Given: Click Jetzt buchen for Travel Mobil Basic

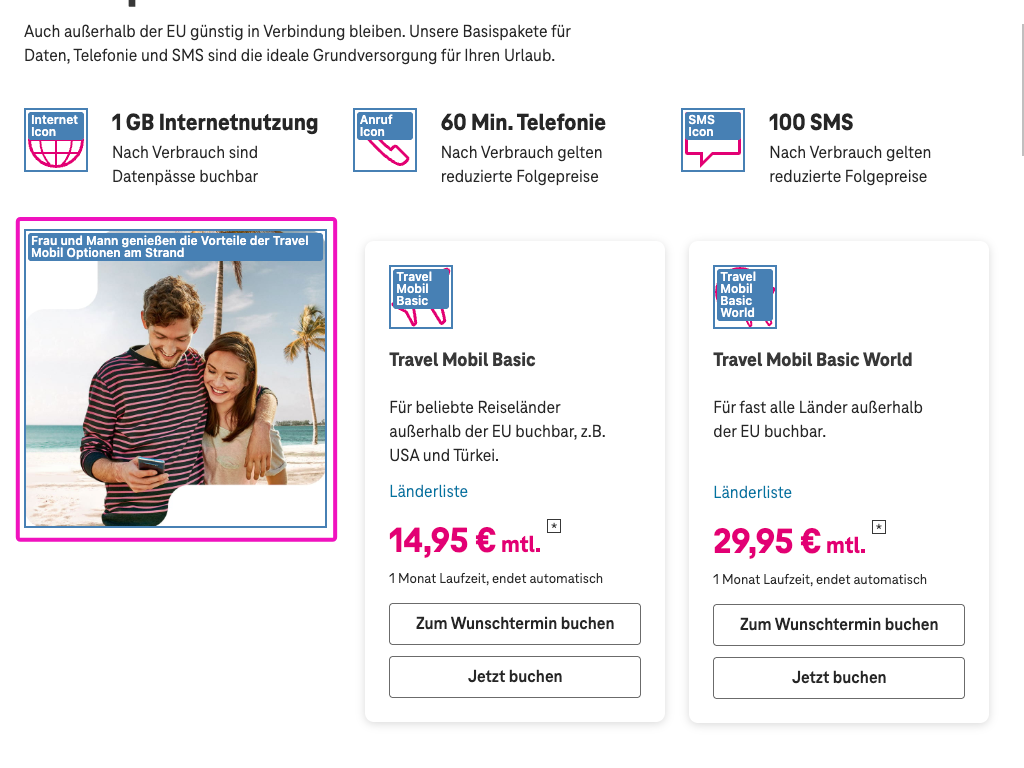Looking at the screenshot, I should click(x=514, y=677).
